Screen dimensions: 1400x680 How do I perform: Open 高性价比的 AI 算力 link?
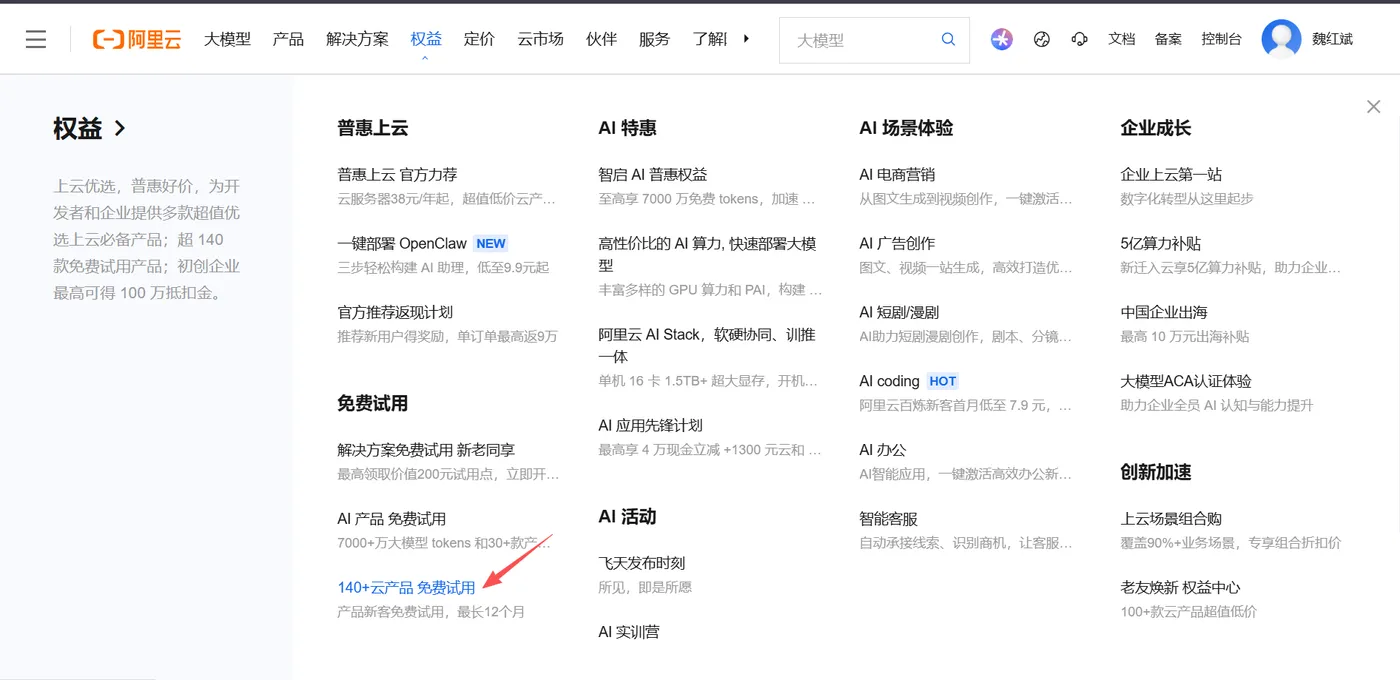[708, 254]
